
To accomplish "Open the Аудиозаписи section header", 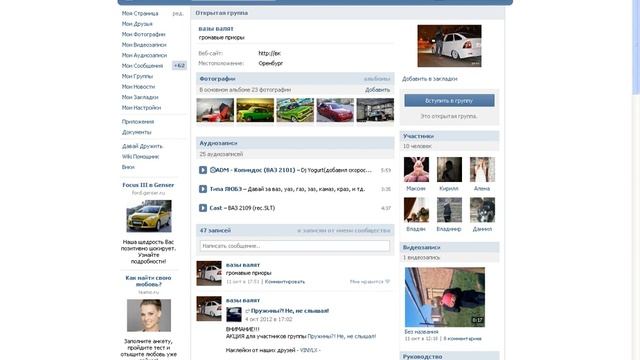I will tap(218, 143).
